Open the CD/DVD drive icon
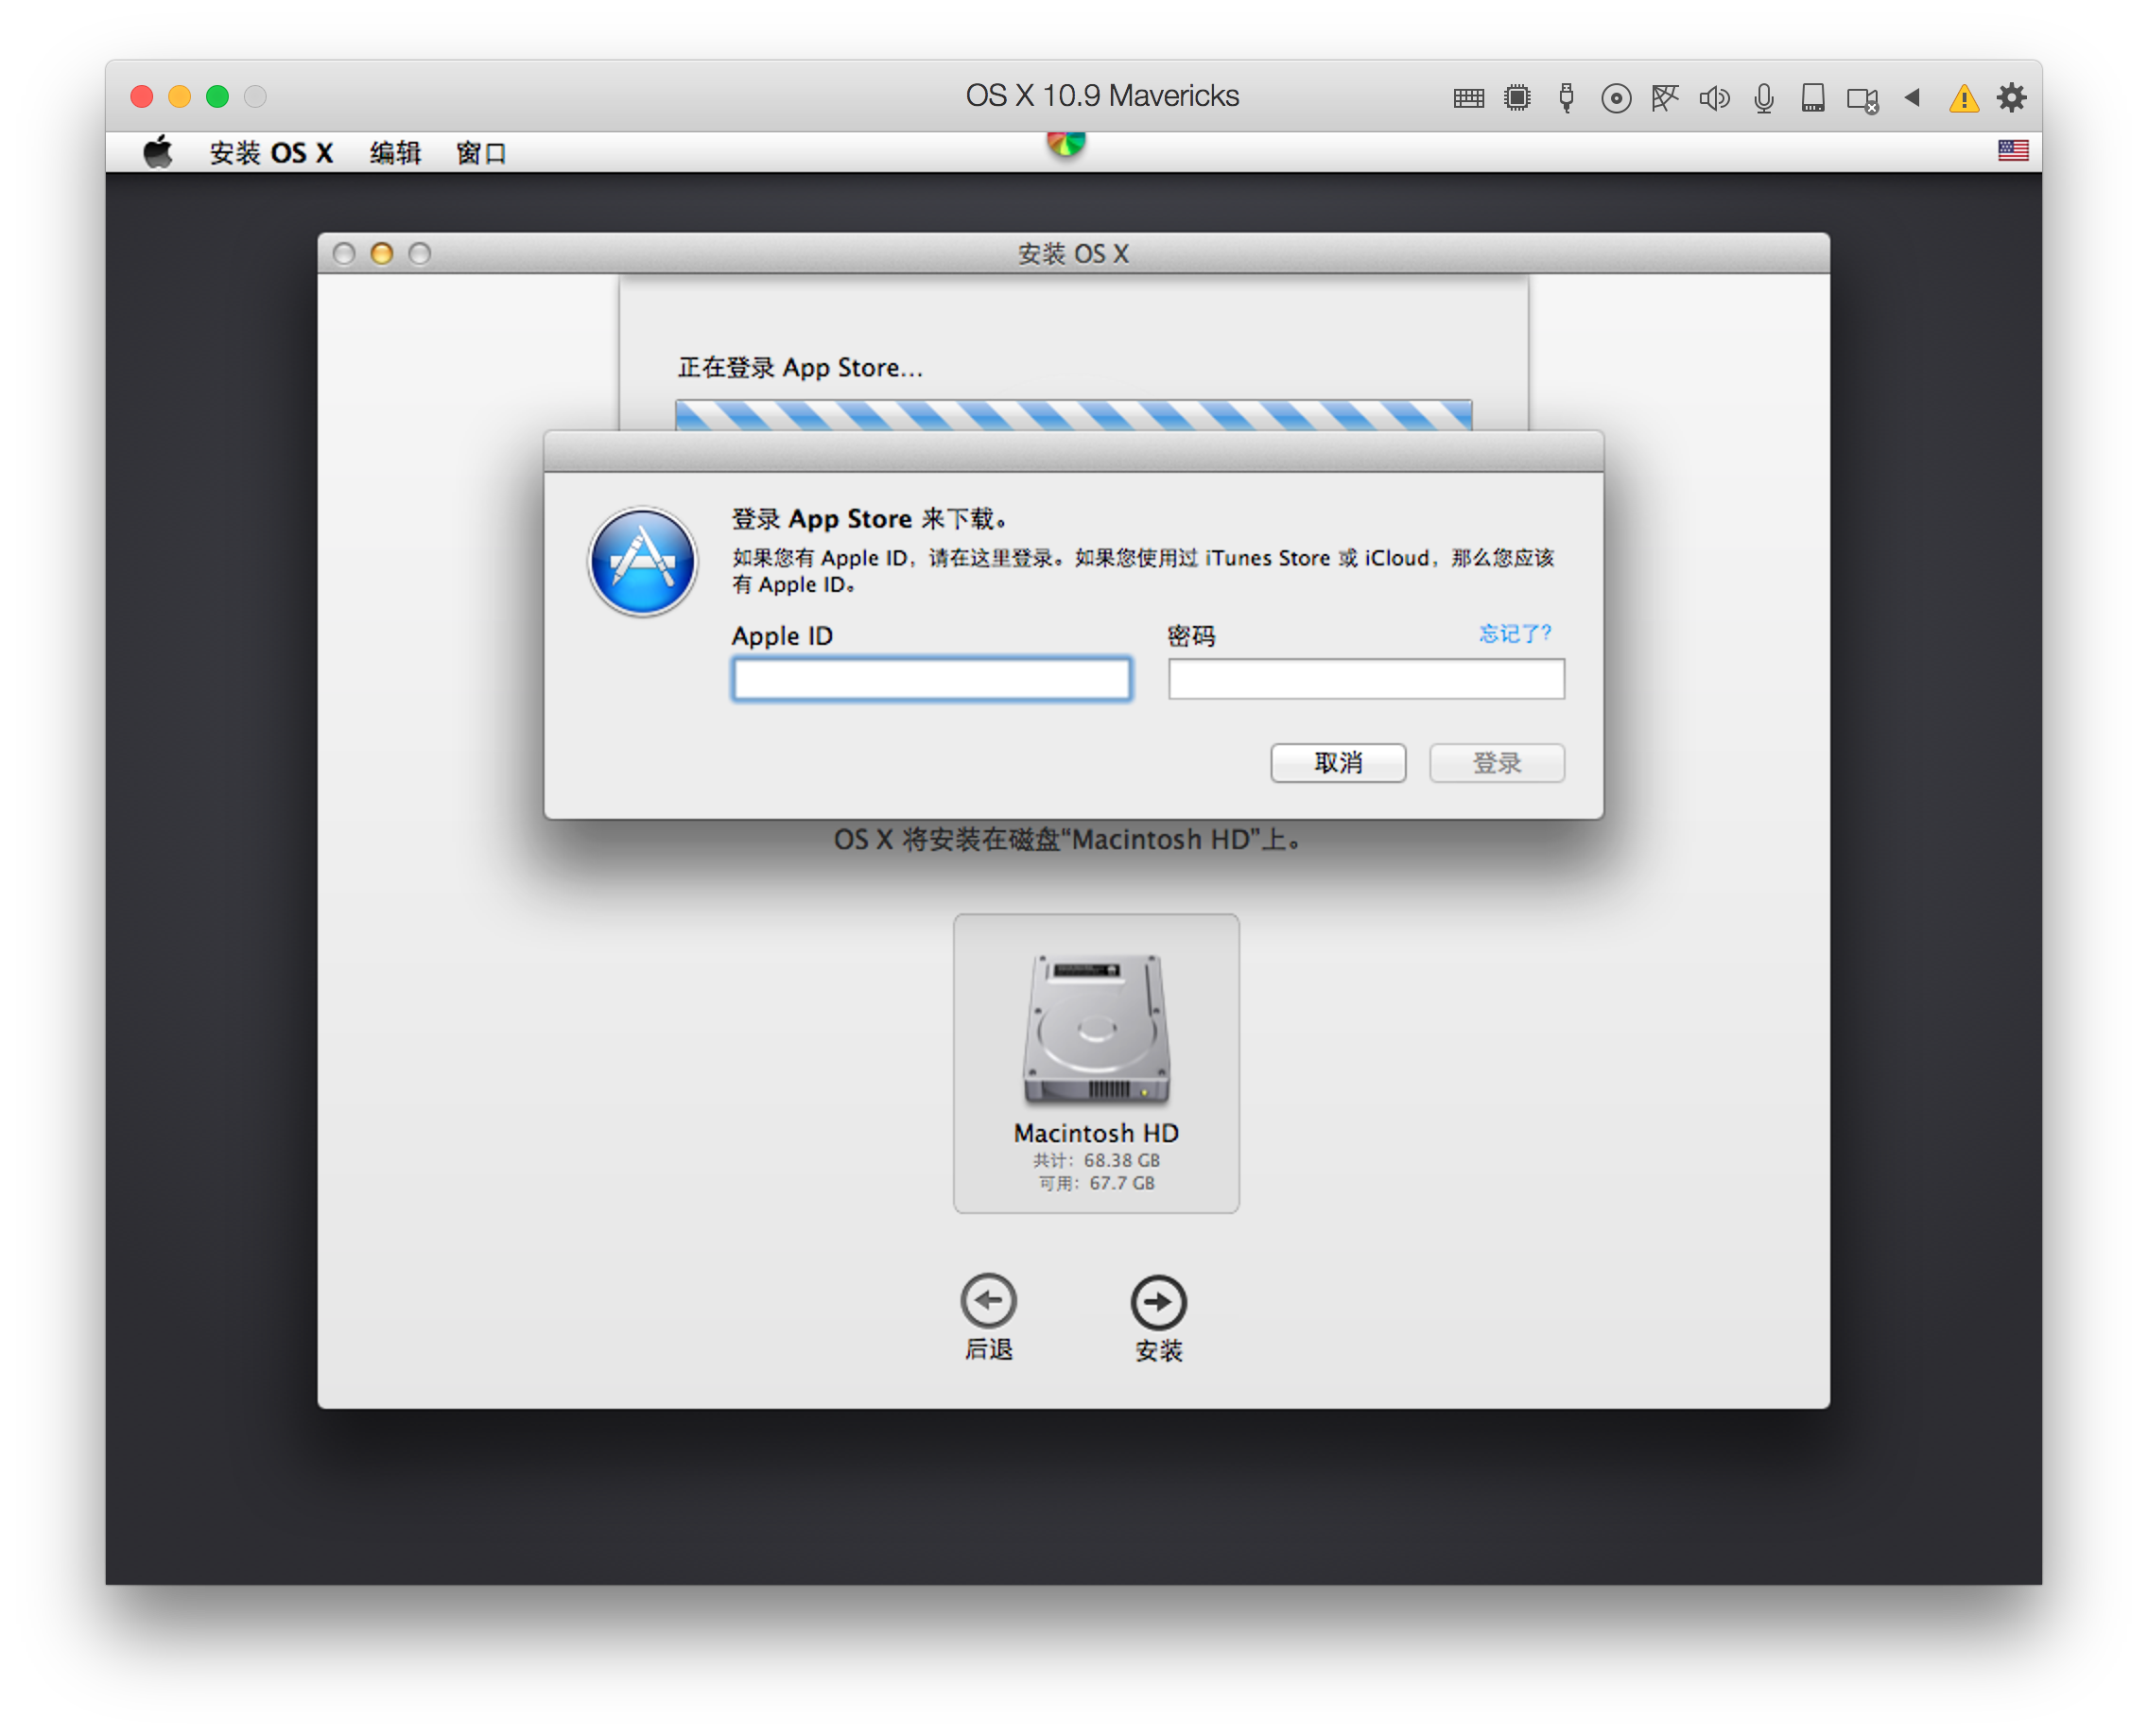This screenshot has width=2148, height=1736. coord(1616,98)
